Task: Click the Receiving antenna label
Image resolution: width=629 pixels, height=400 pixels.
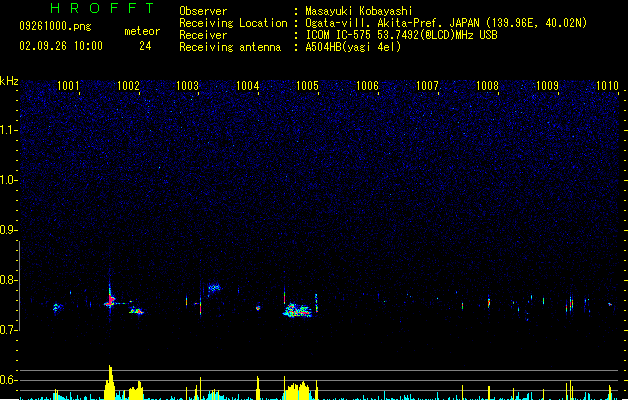Action: (x=230, y=47)
